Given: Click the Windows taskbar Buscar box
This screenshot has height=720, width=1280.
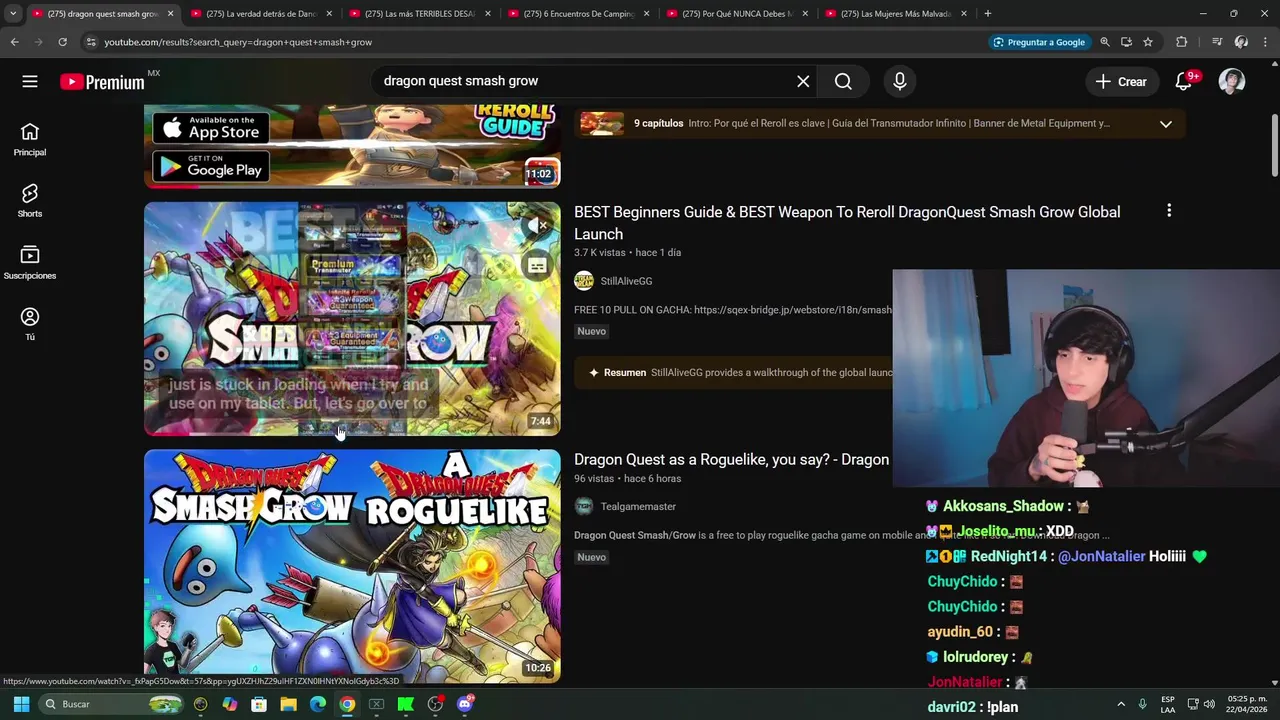Looking at the screenshot, I should pyautogui.click(x=113, y=704).
